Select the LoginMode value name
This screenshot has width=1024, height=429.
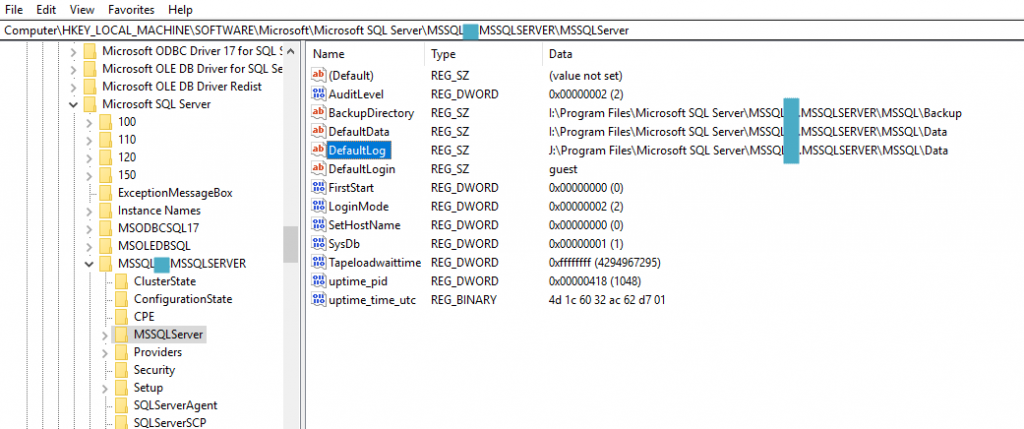click(359, 206)
